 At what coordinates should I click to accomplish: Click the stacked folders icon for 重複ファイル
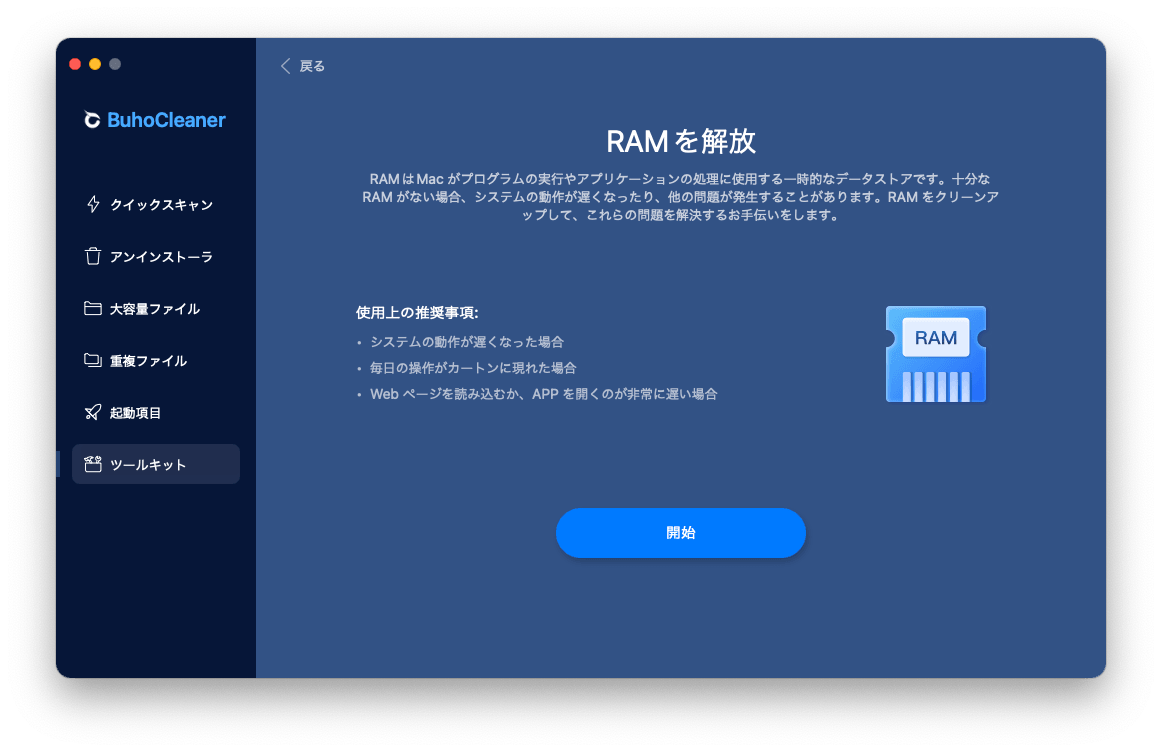tap(93, 361)
